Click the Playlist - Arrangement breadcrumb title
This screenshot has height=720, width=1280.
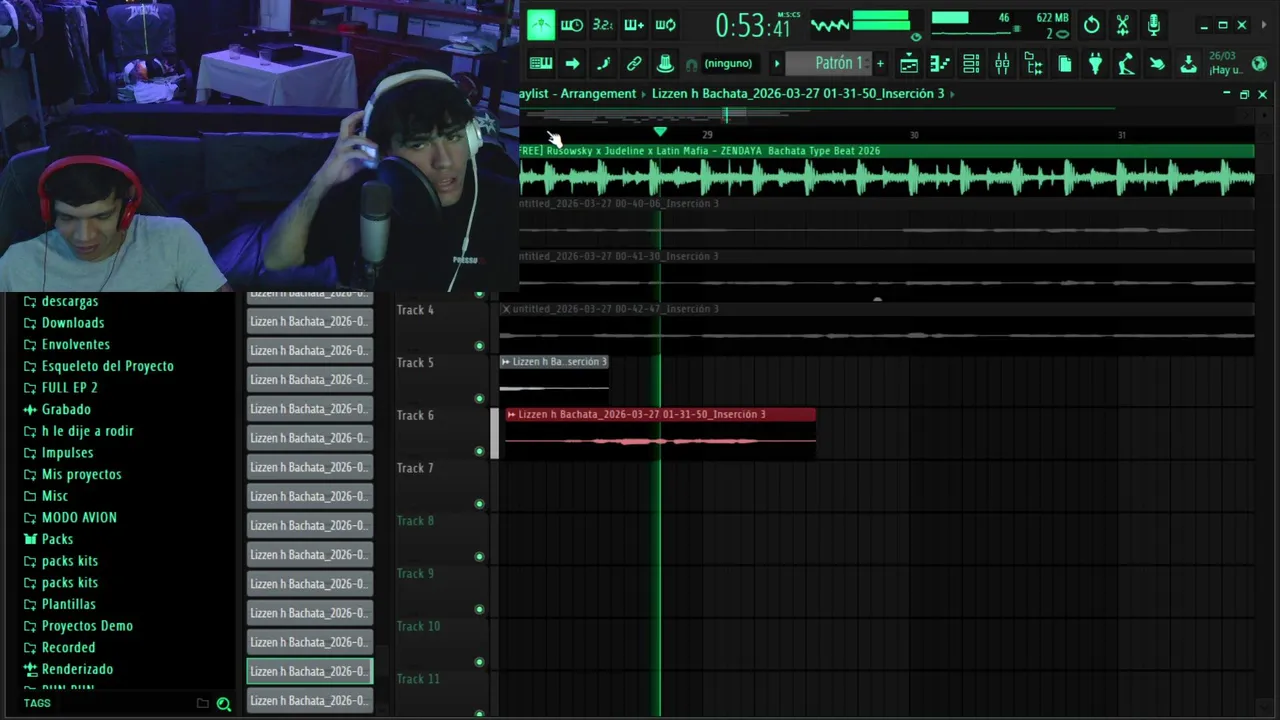(578, 94)
